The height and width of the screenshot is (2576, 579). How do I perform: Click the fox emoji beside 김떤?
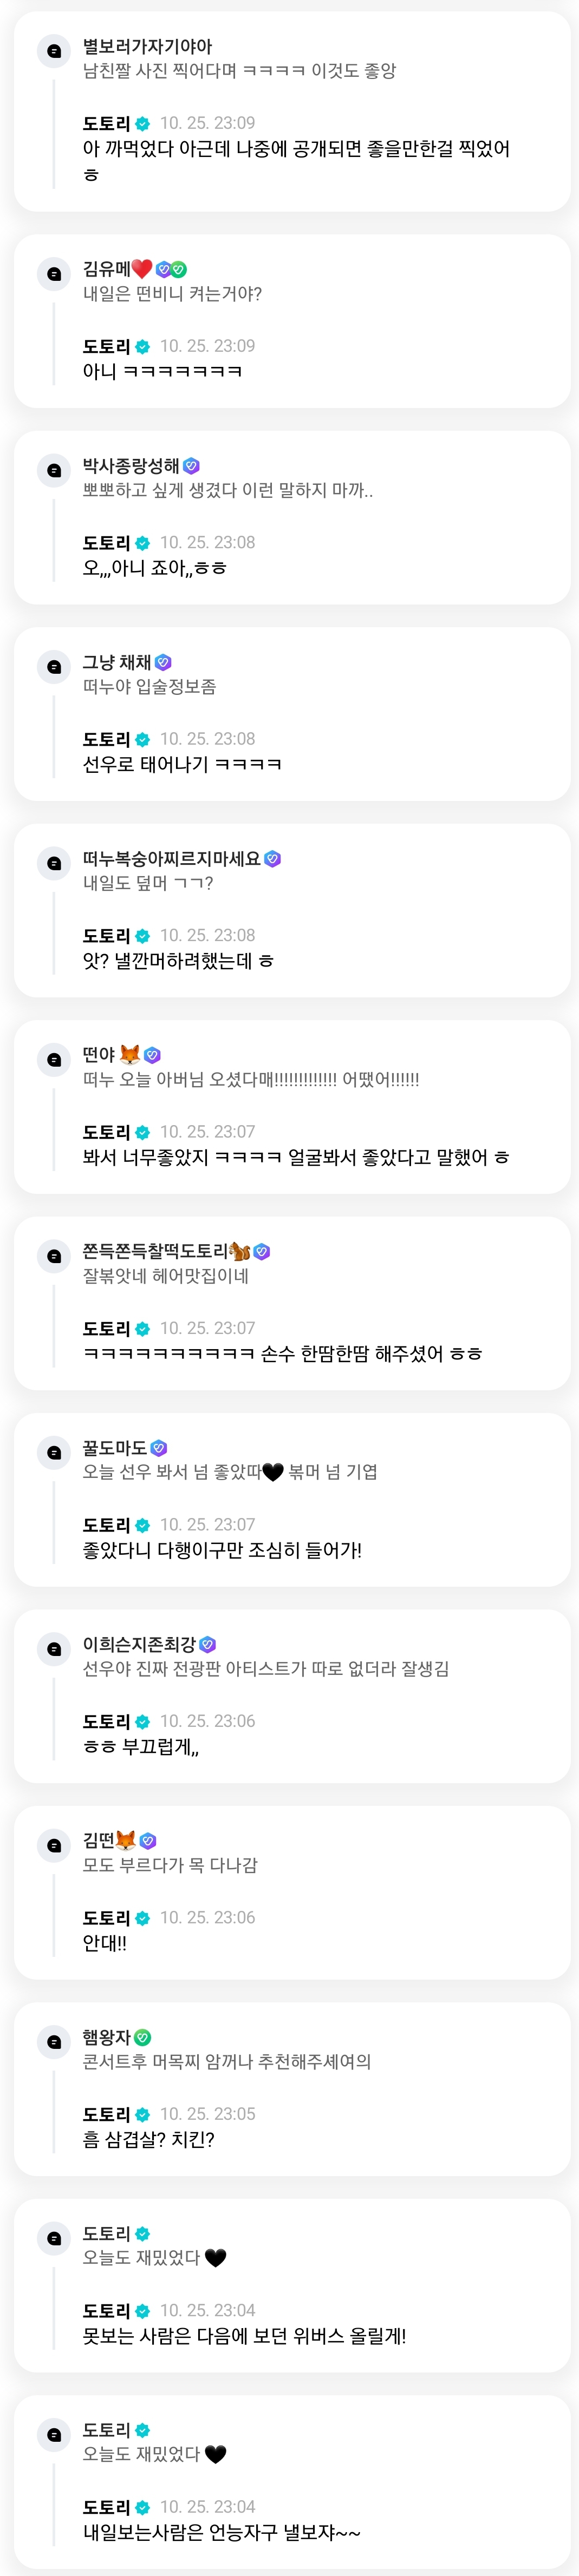click(126, 1840)
